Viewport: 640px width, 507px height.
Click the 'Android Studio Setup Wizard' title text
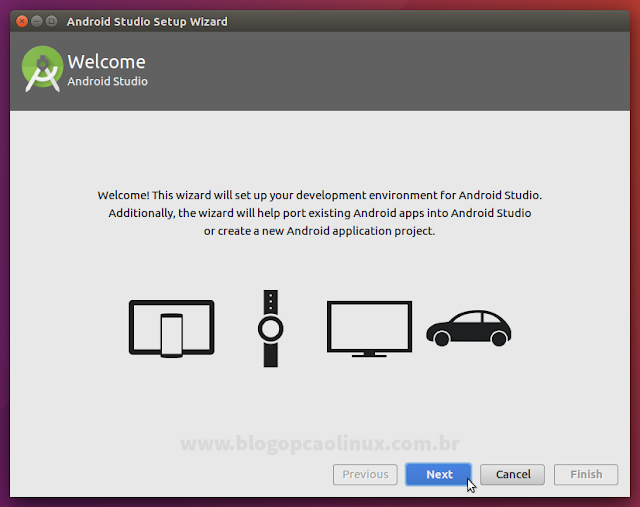tap(147, 22)
